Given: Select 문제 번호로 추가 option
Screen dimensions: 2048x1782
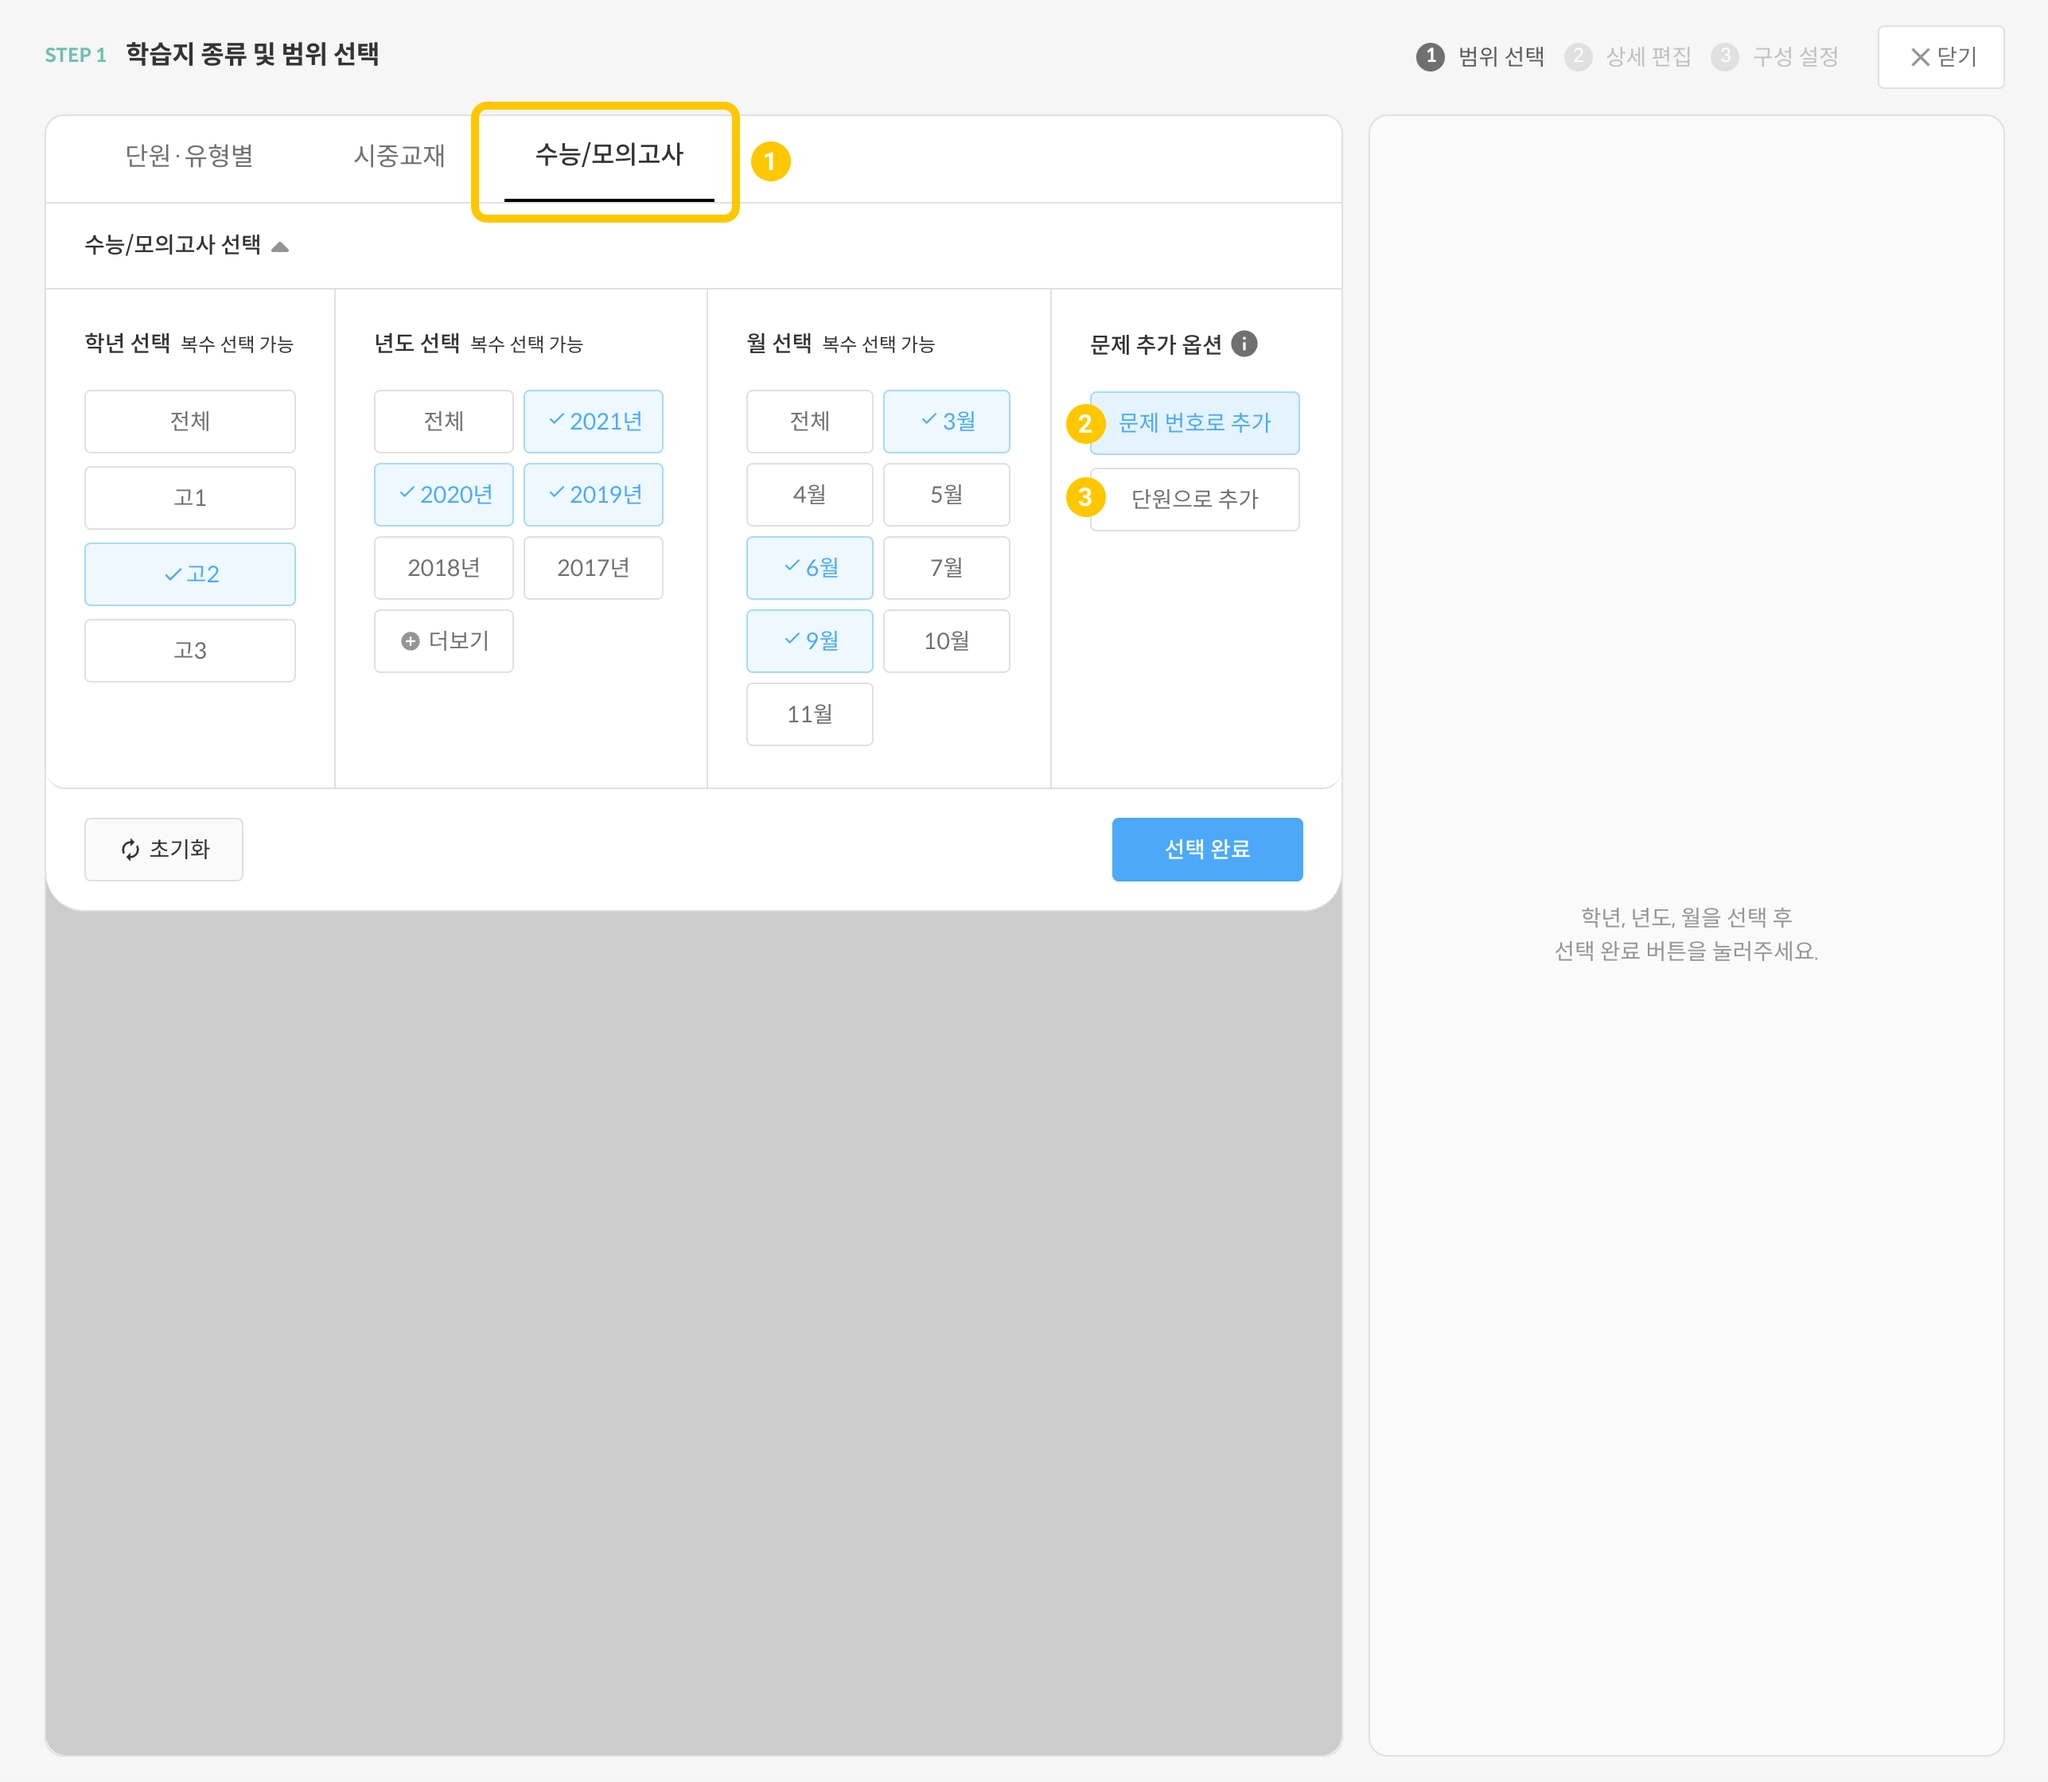Looking at the screenshot, I should 1194,423.
